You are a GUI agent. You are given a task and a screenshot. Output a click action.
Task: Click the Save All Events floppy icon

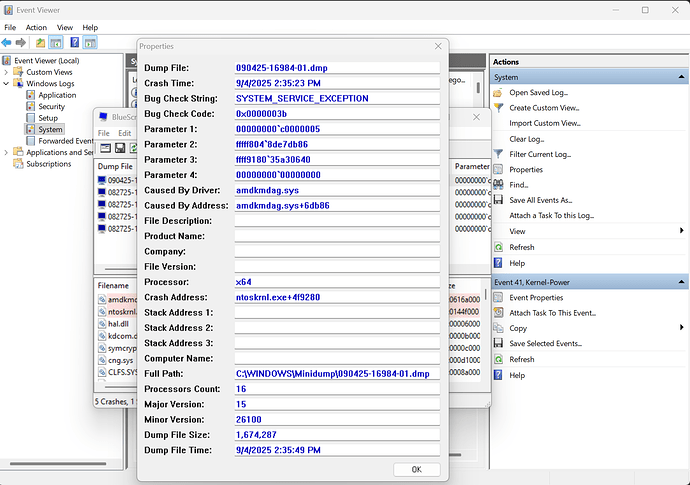click(498, 200)
